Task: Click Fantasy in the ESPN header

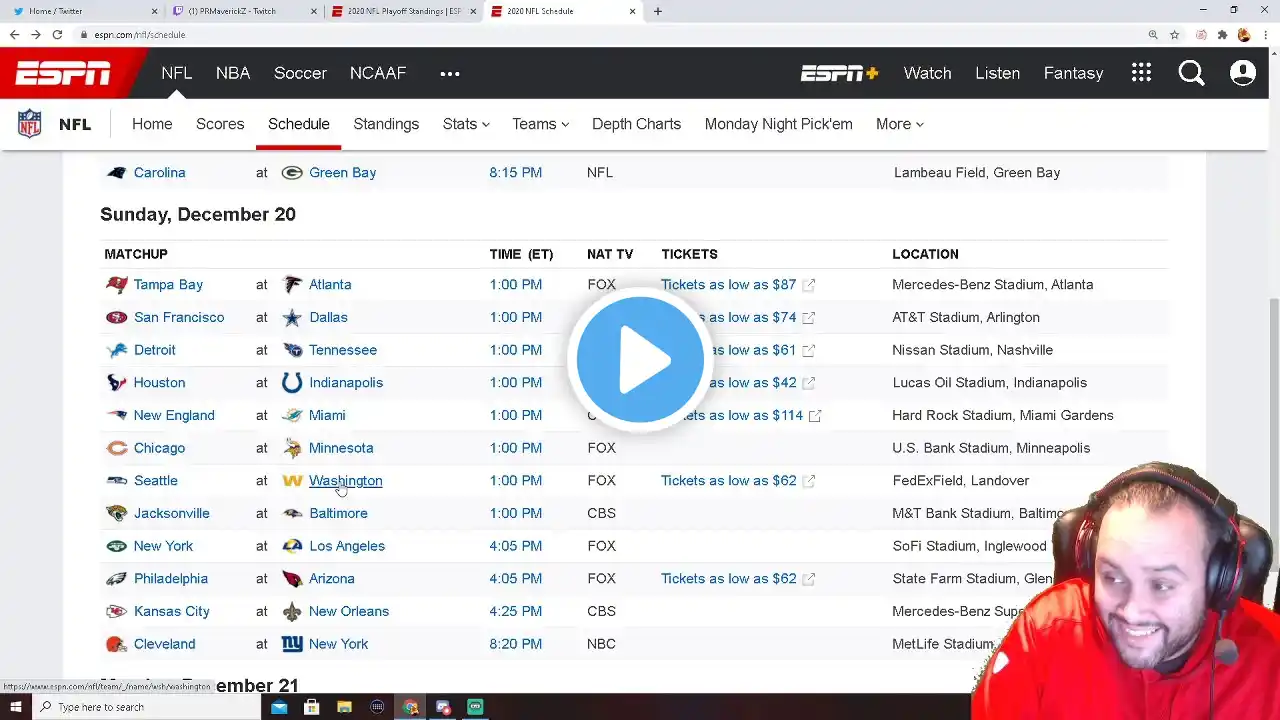Action: pos(1073,73)
